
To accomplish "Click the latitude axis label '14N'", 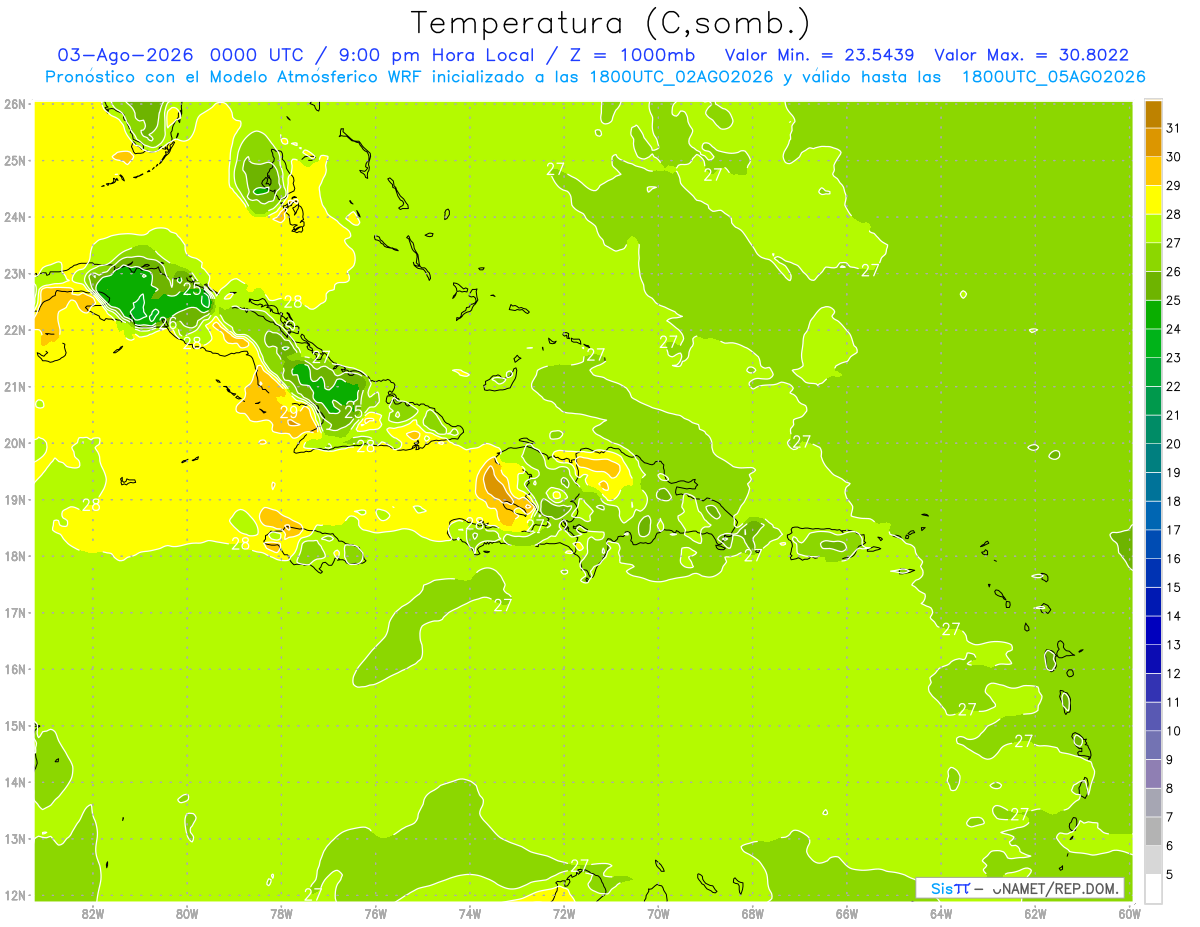I will click(x=15, y=782).
